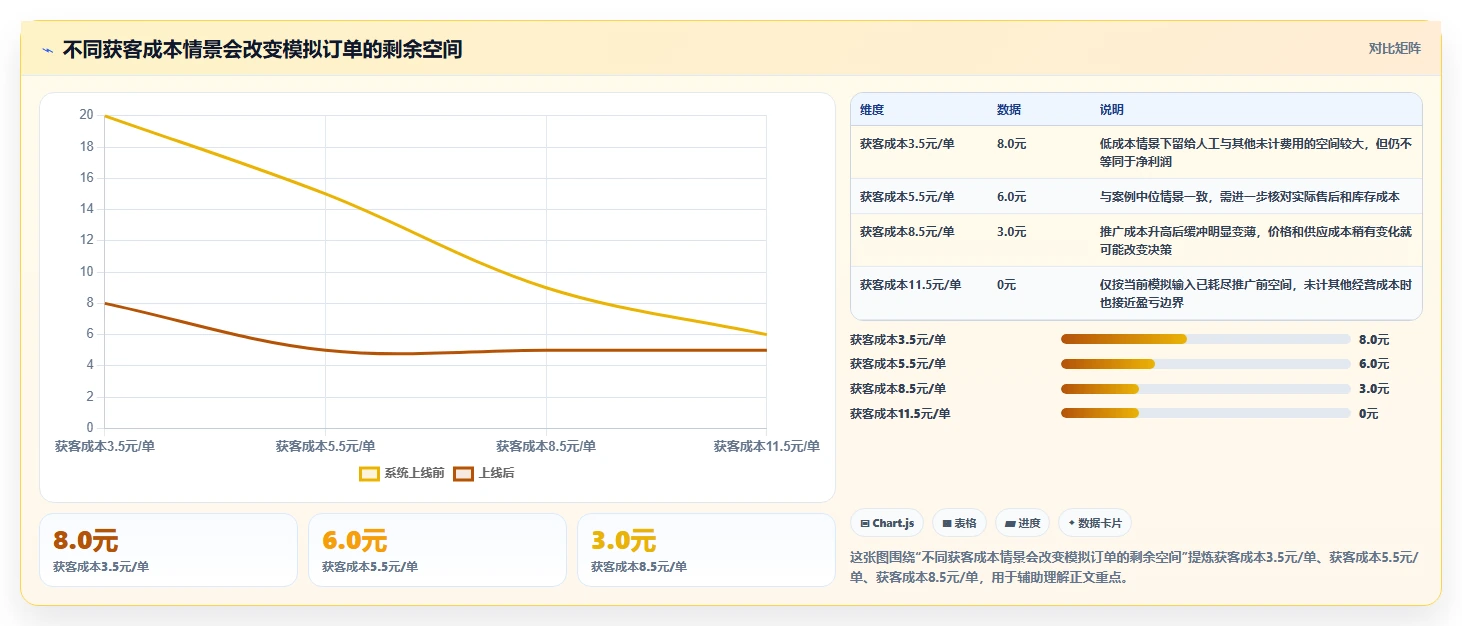Image resolution: width=1462 pixels, height=626 pixels.
Task: Click progress label 获客成本11.5元/单
Action: click(900, 414)
